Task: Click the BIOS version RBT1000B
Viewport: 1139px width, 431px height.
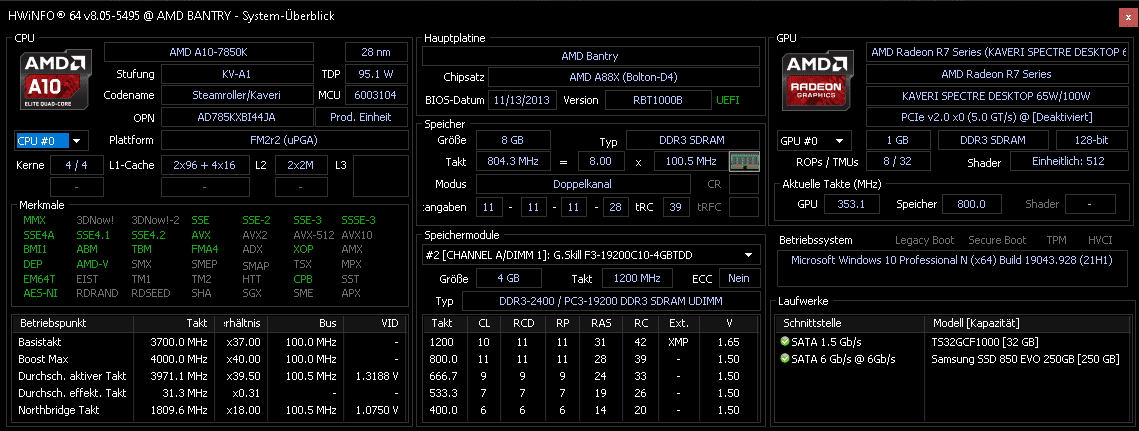Action: (658, 100)
